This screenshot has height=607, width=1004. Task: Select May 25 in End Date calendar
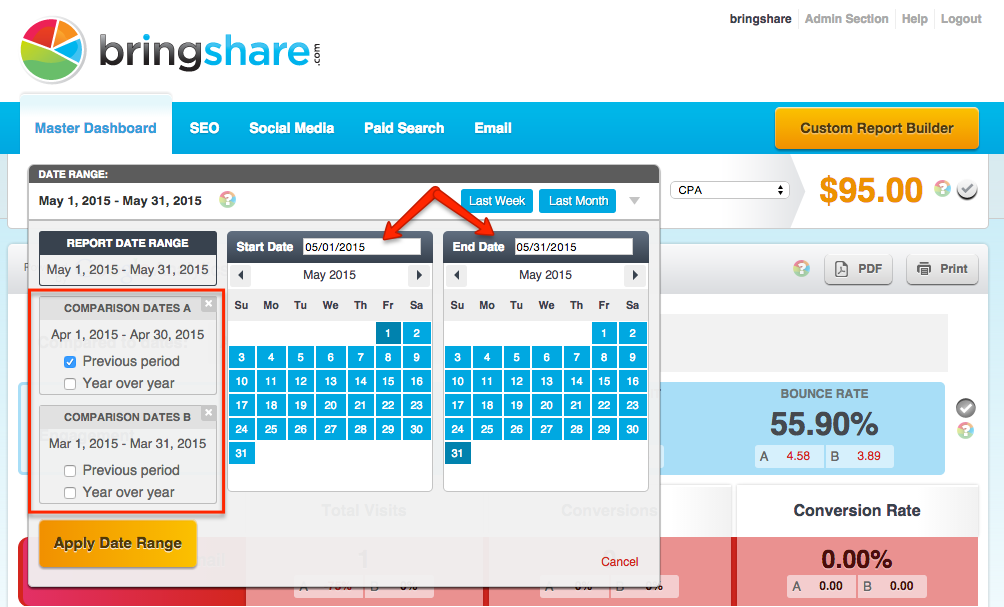point(487,429)
